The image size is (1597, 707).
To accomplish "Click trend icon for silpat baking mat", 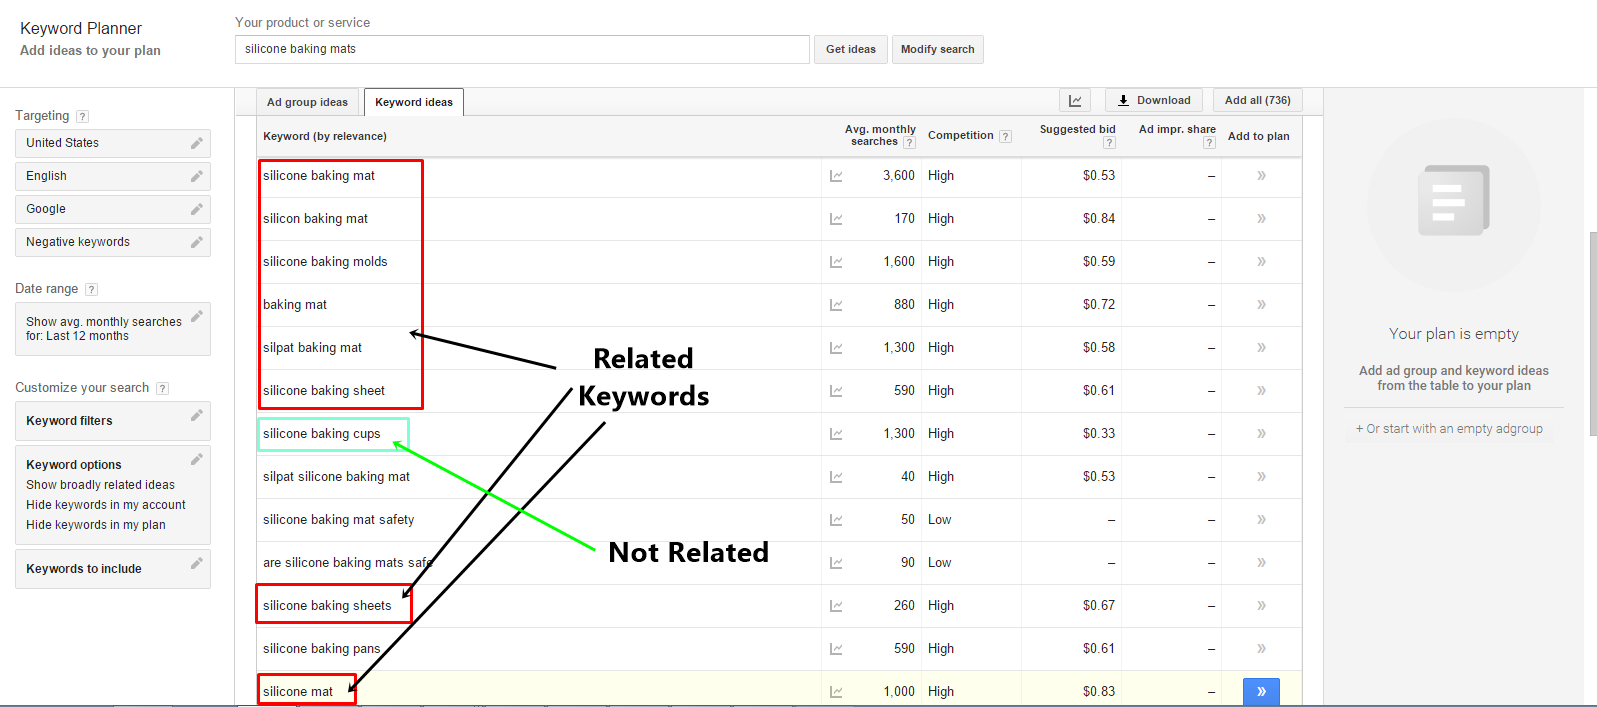I will pyautogui.click(x=836, y=348).
